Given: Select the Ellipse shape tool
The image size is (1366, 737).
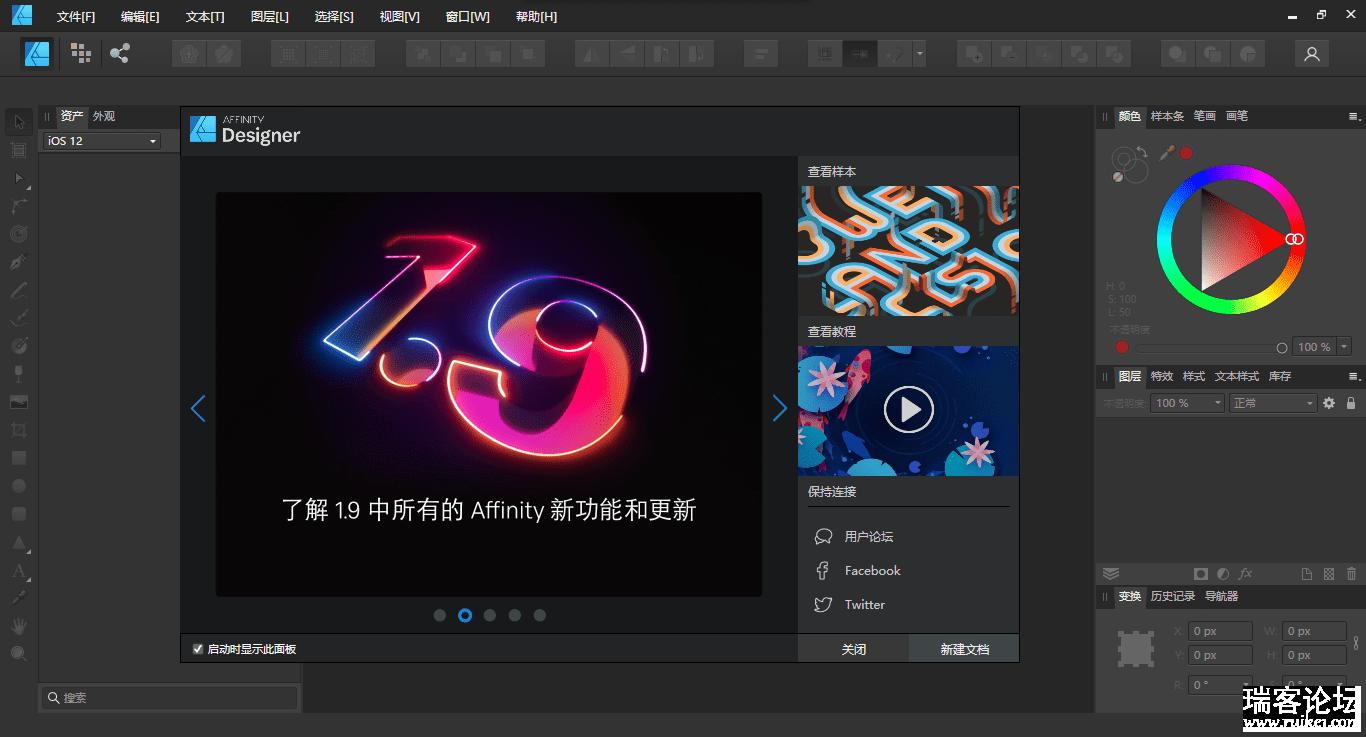Looking at the screenshot, I should pyautogui.click(x=18, y=486).
